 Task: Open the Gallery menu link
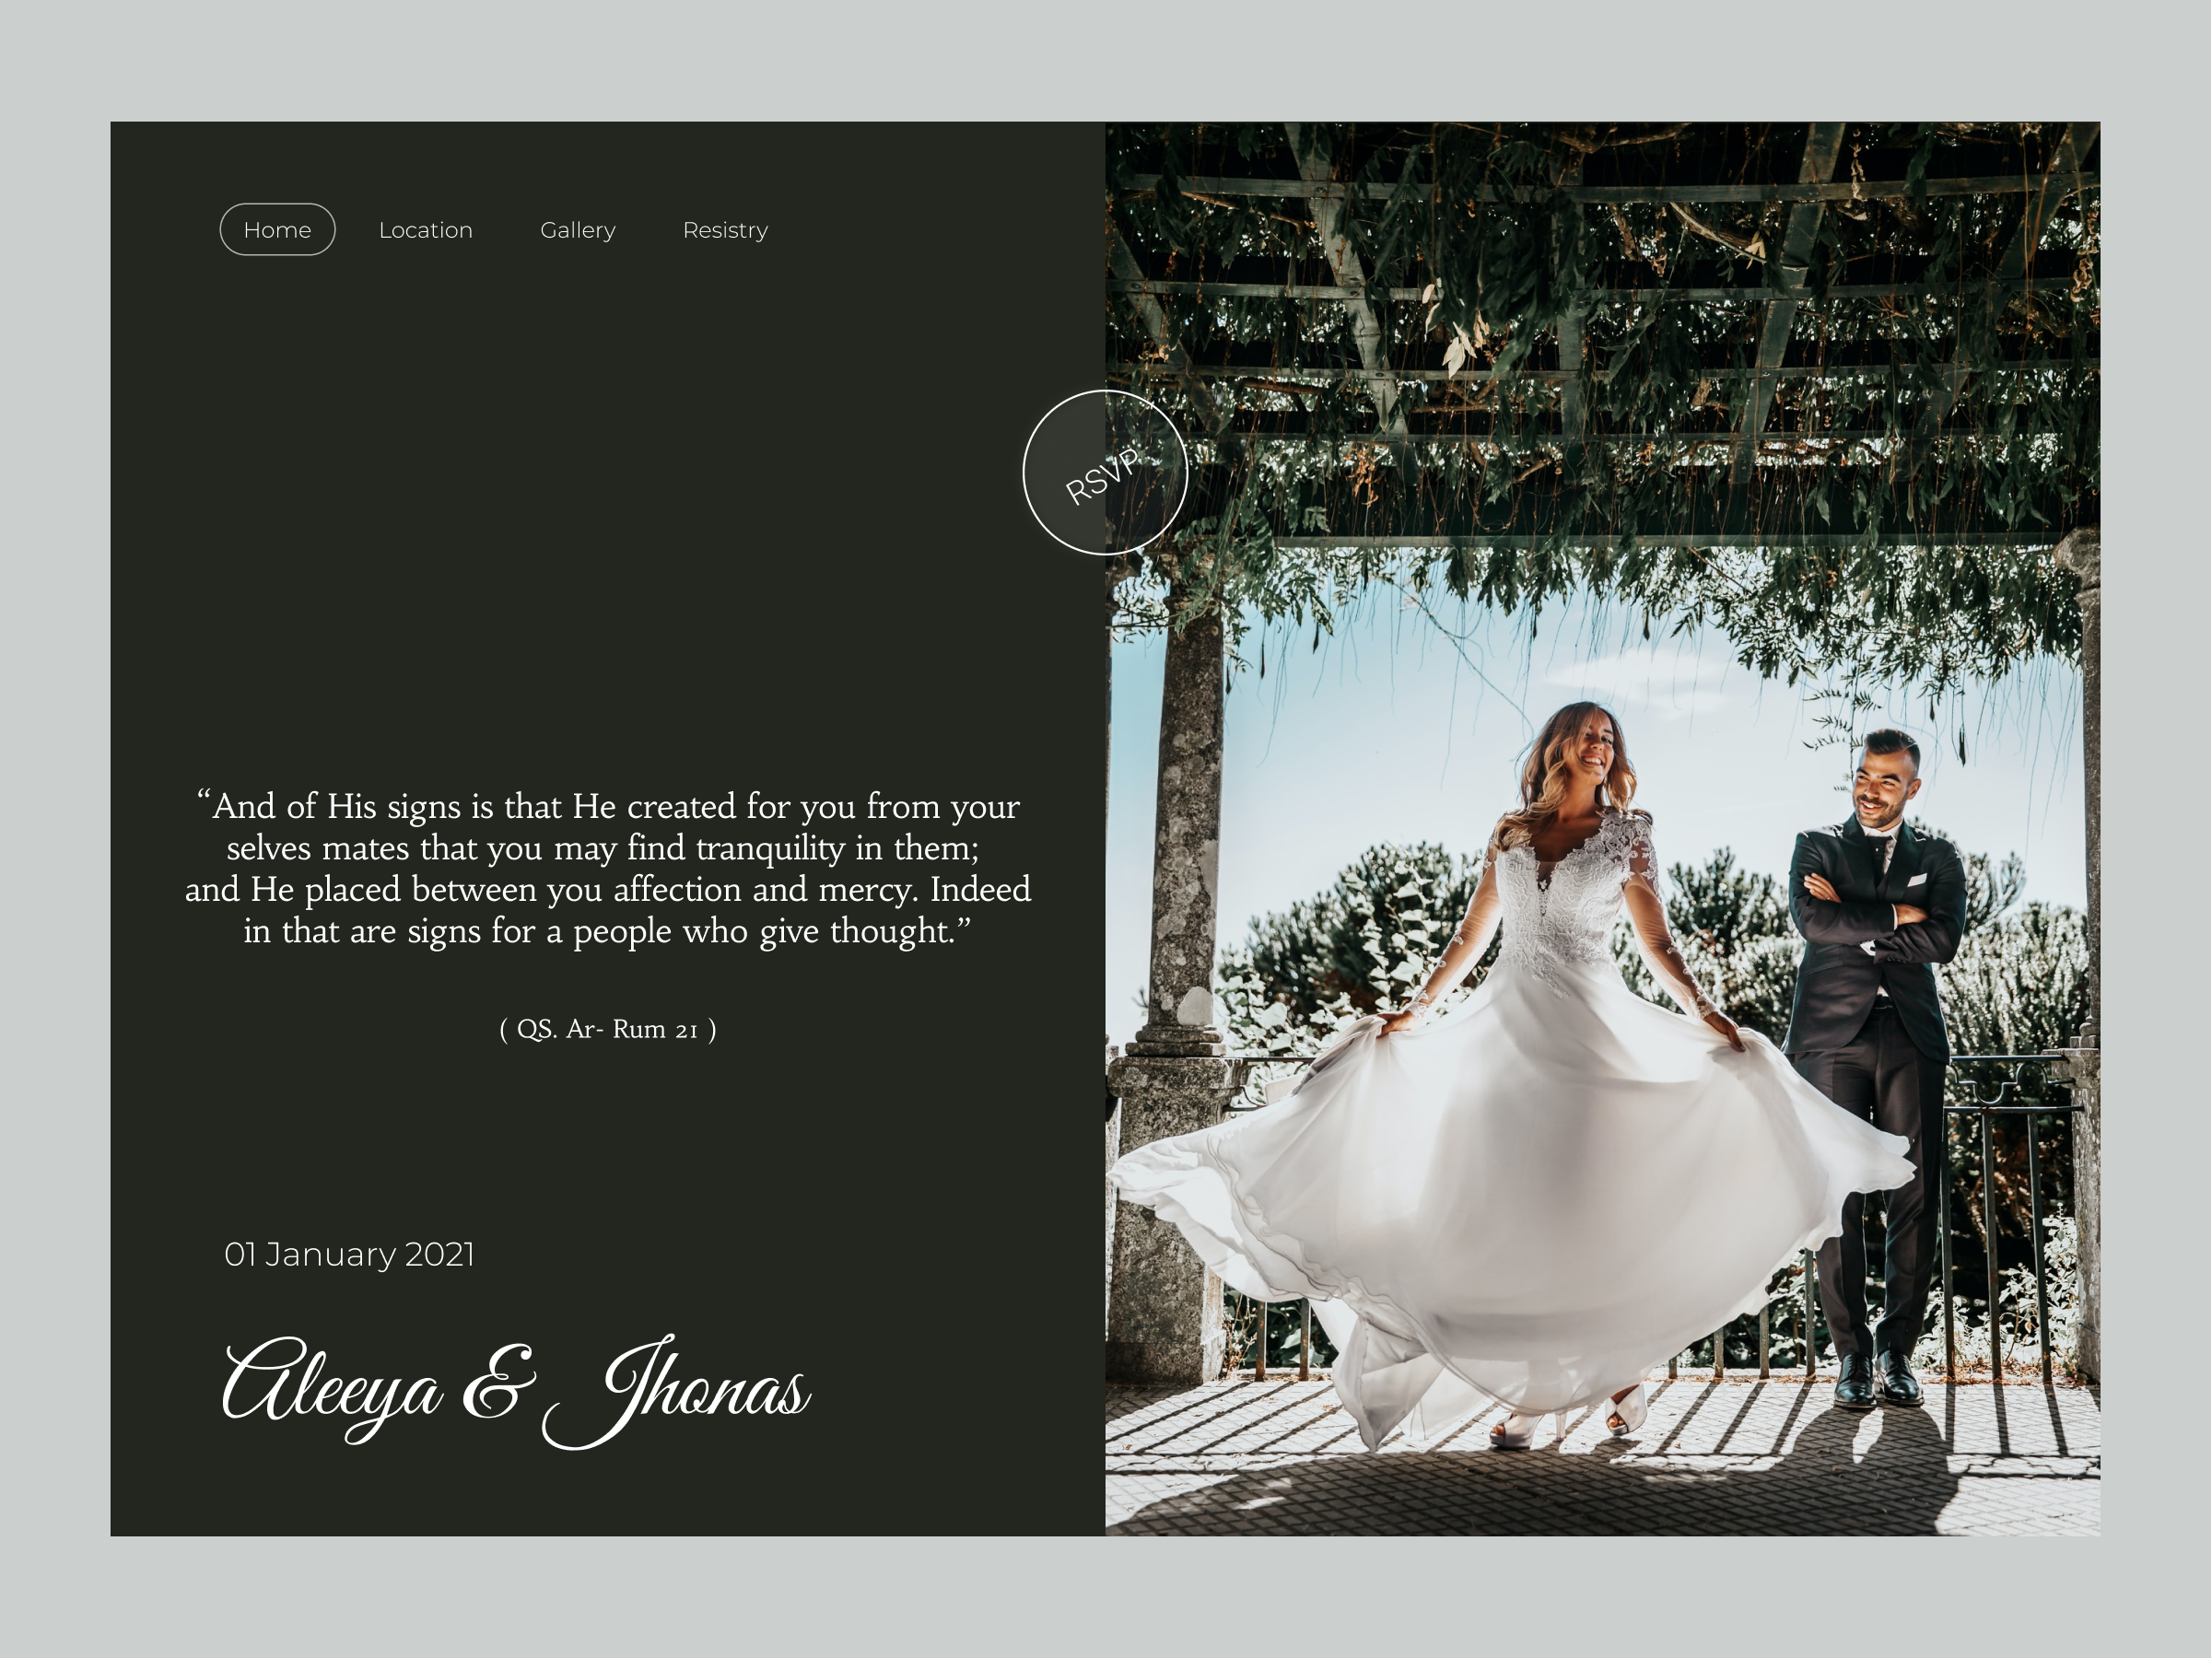point(578,230)
